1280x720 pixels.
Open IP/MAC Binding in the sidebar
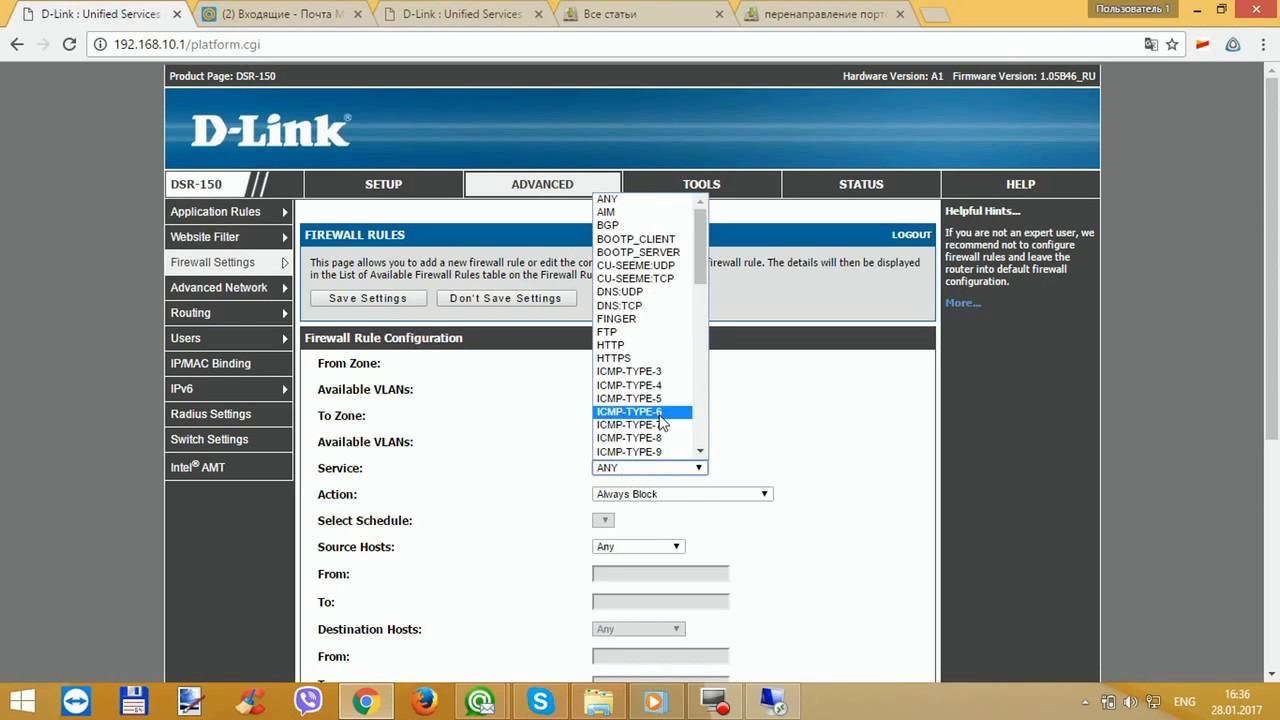(228, 364)
